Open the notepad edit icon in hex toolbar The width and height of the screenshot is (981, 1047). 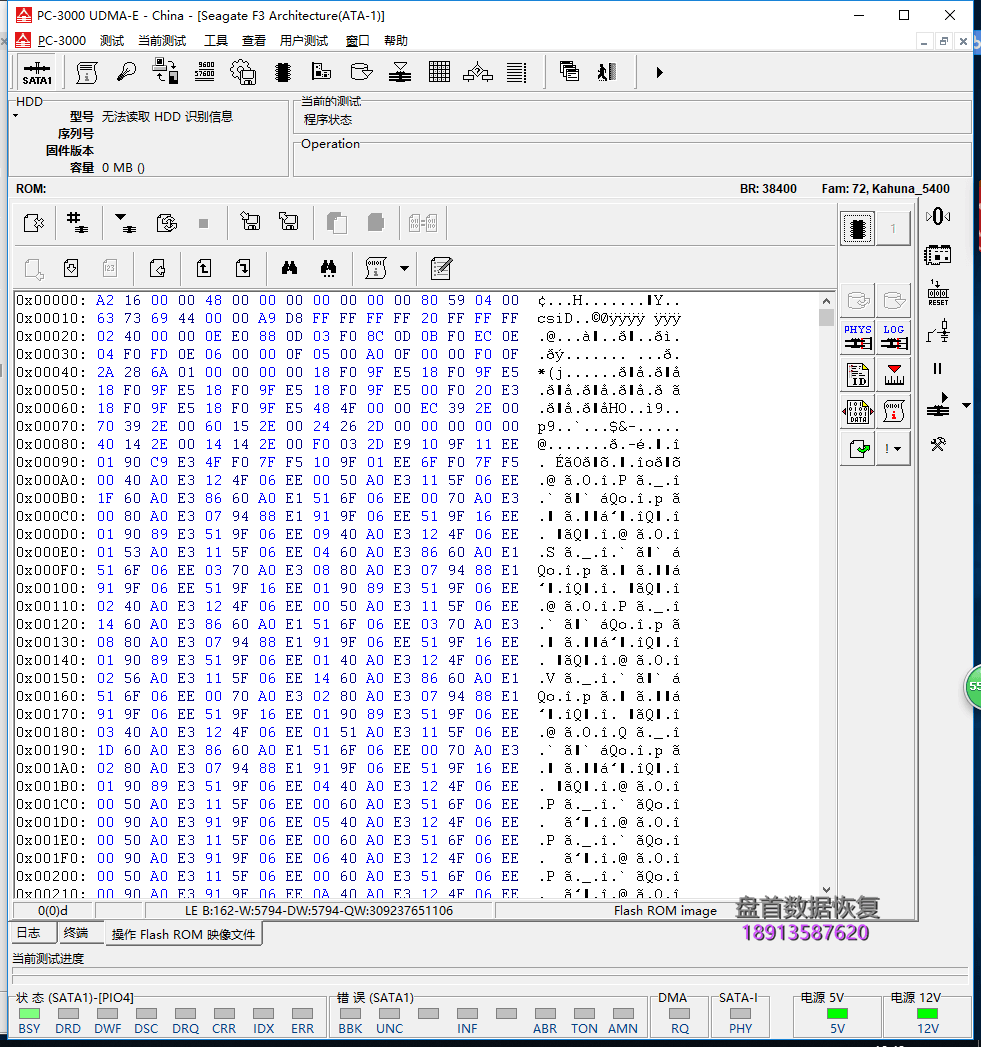(441, 268)
